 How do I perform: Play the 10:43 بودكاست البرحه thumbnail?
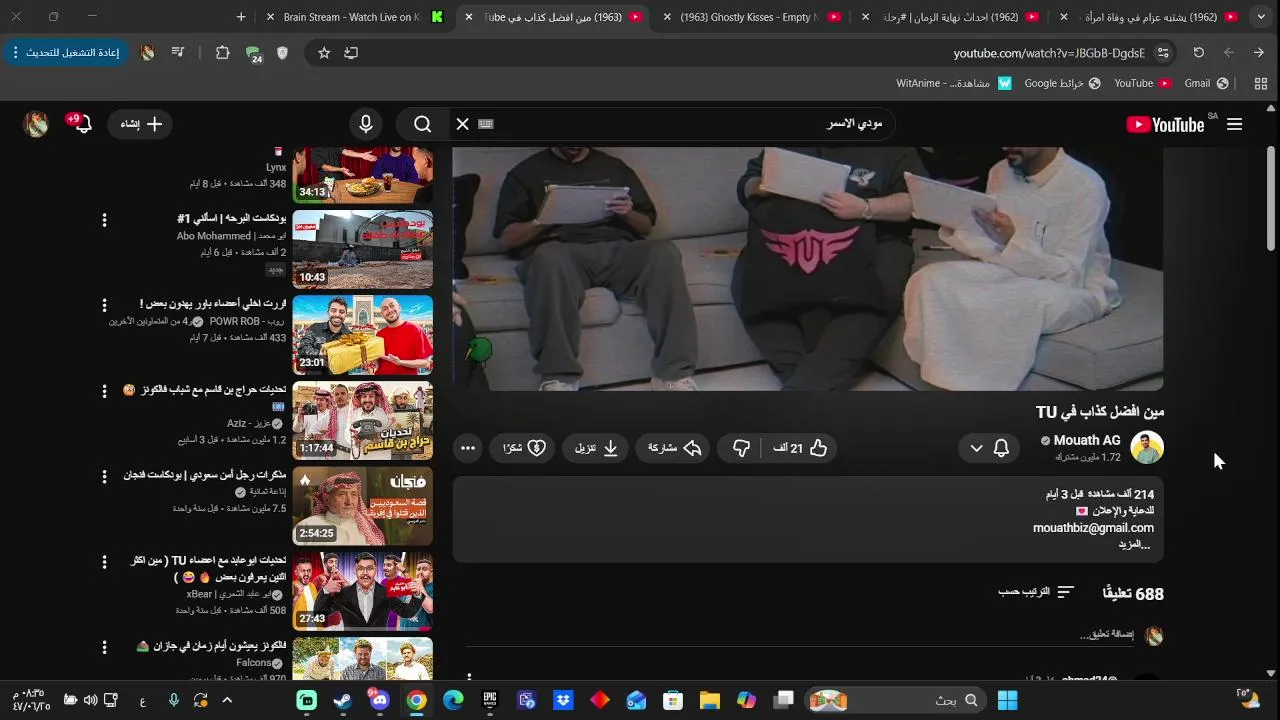point(363,249)
